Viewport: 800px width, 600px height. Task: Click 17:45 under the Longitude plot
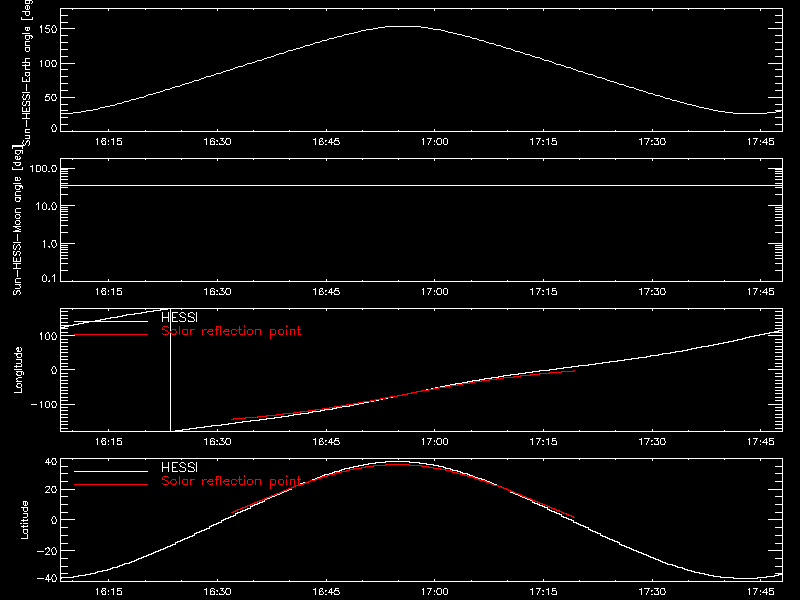(x=761, y=441)
